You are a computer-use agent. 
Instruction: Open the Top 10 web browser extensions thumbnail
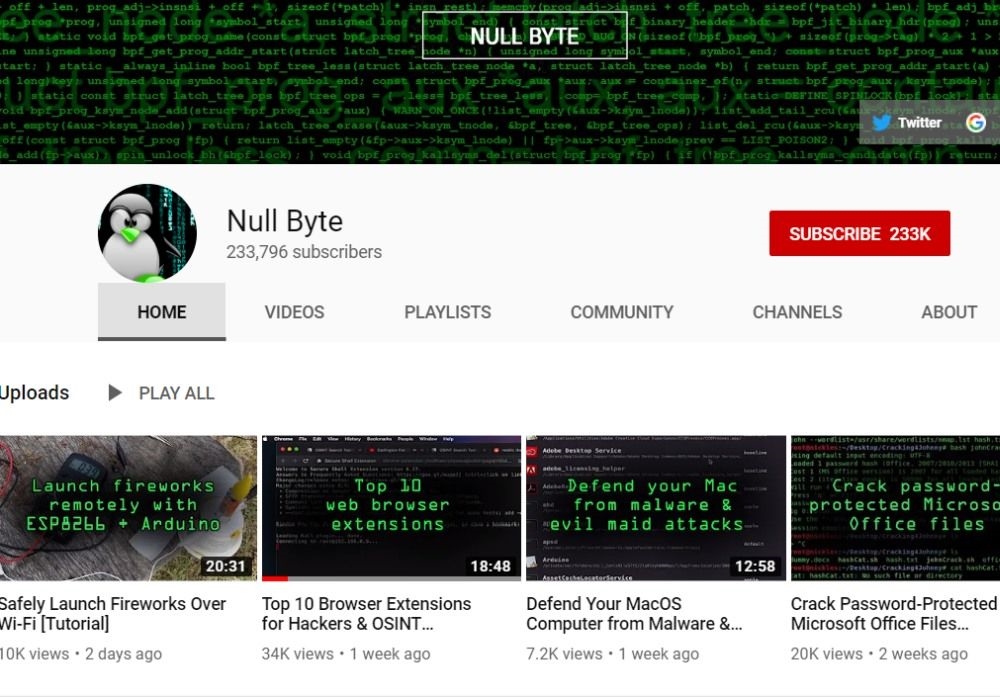[391, 508]
